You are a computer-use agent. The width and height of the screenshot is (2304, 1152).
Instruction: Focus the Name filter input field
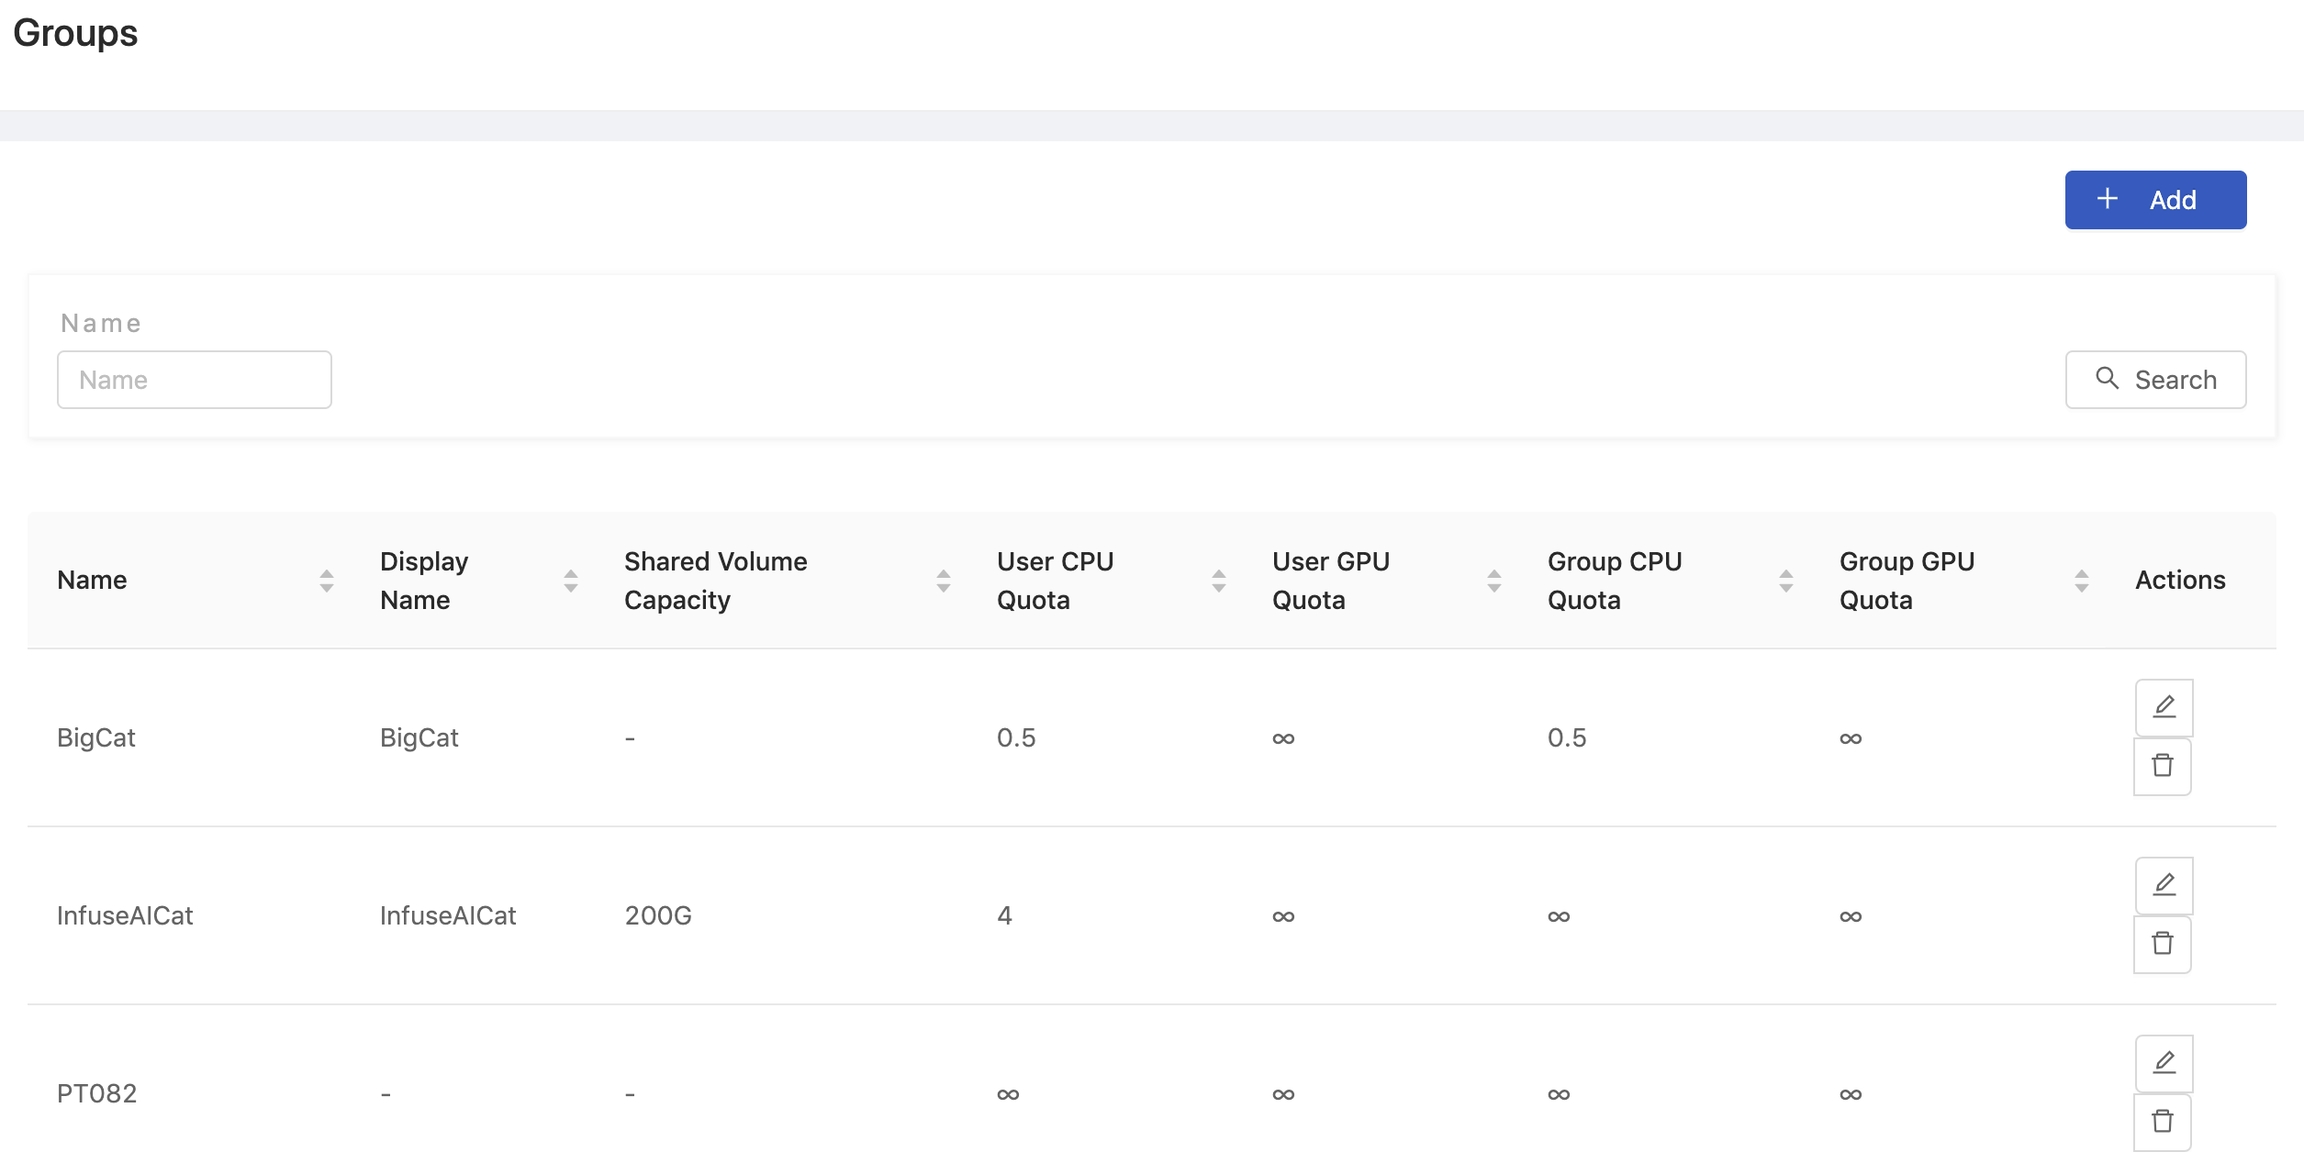194,379
